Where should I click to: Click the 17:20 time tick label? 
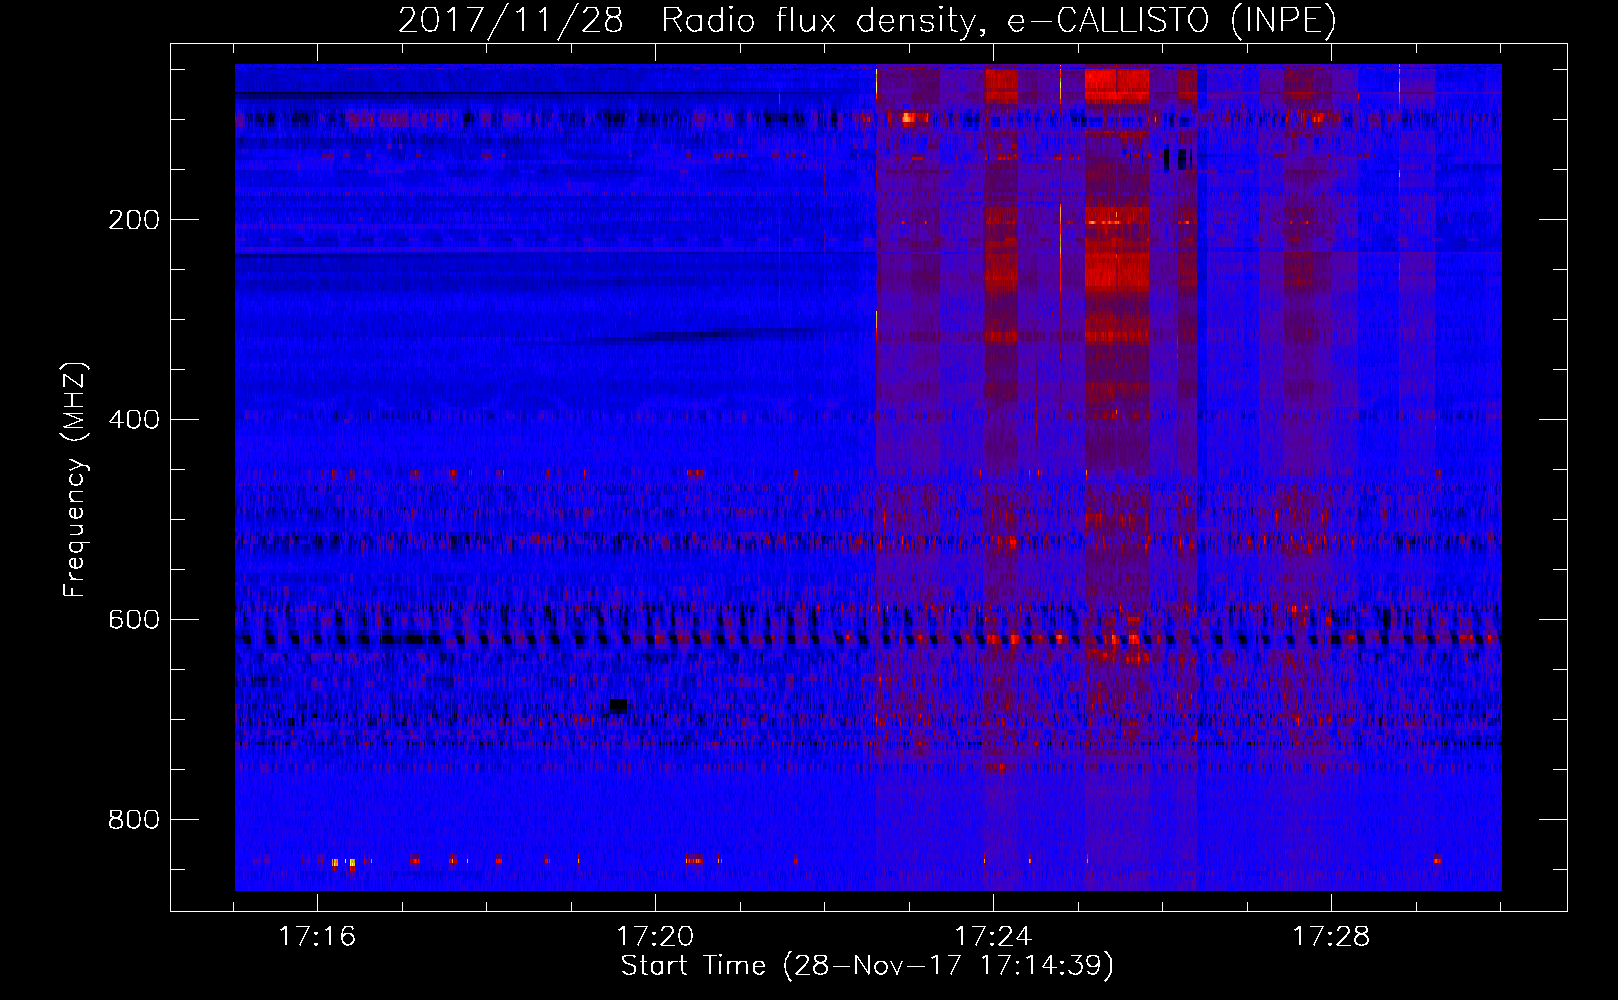pos(655,937)
